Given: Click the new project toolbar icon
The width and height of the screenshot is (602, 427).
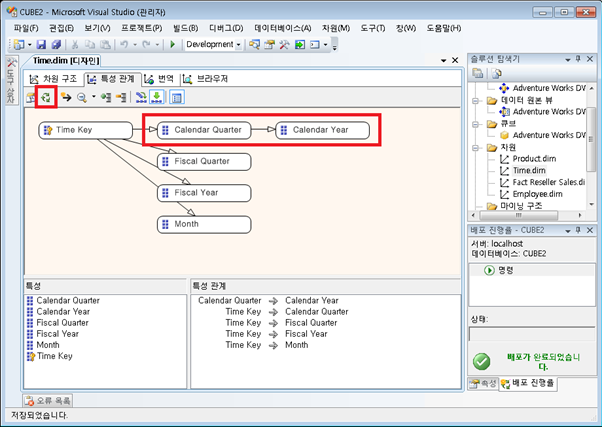Looking at the screenshot, I should (19, 45).
